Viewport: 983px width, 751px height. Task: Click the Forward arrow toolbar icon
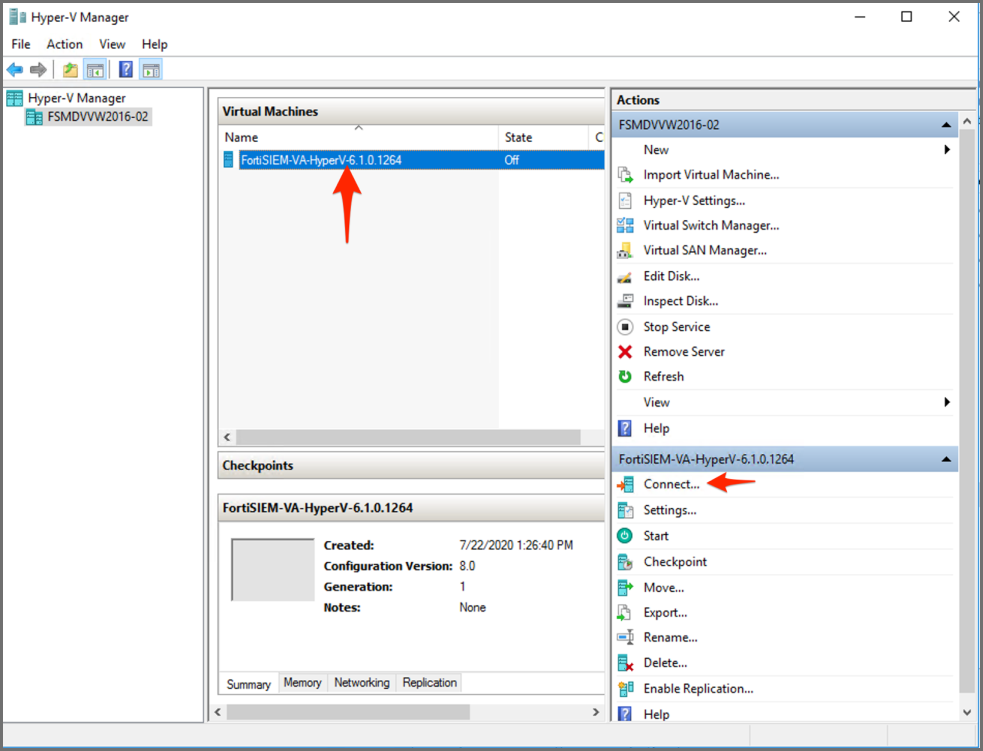38,70
